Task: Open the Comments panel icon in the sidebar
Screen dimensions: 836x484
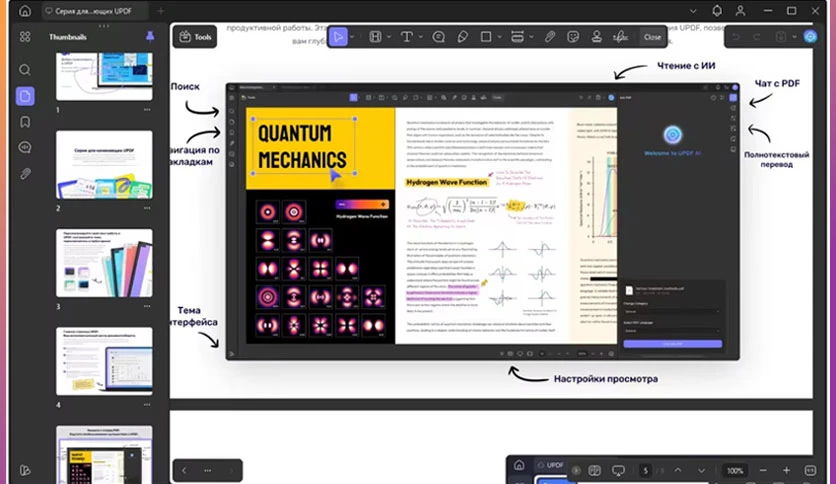Action: pos(25,148)
